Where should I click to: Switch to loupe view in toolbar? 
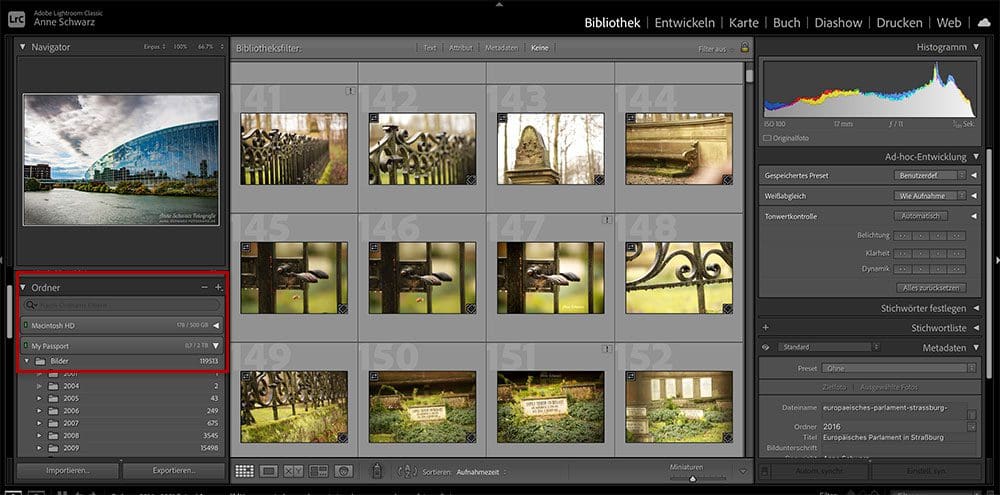(268, 471)
